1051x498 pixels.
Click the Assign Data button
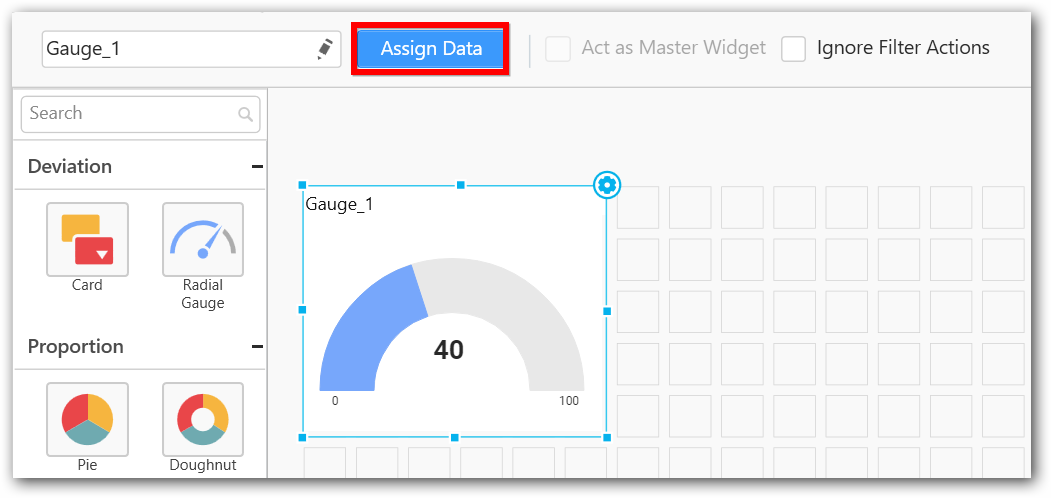coord(431,49)
